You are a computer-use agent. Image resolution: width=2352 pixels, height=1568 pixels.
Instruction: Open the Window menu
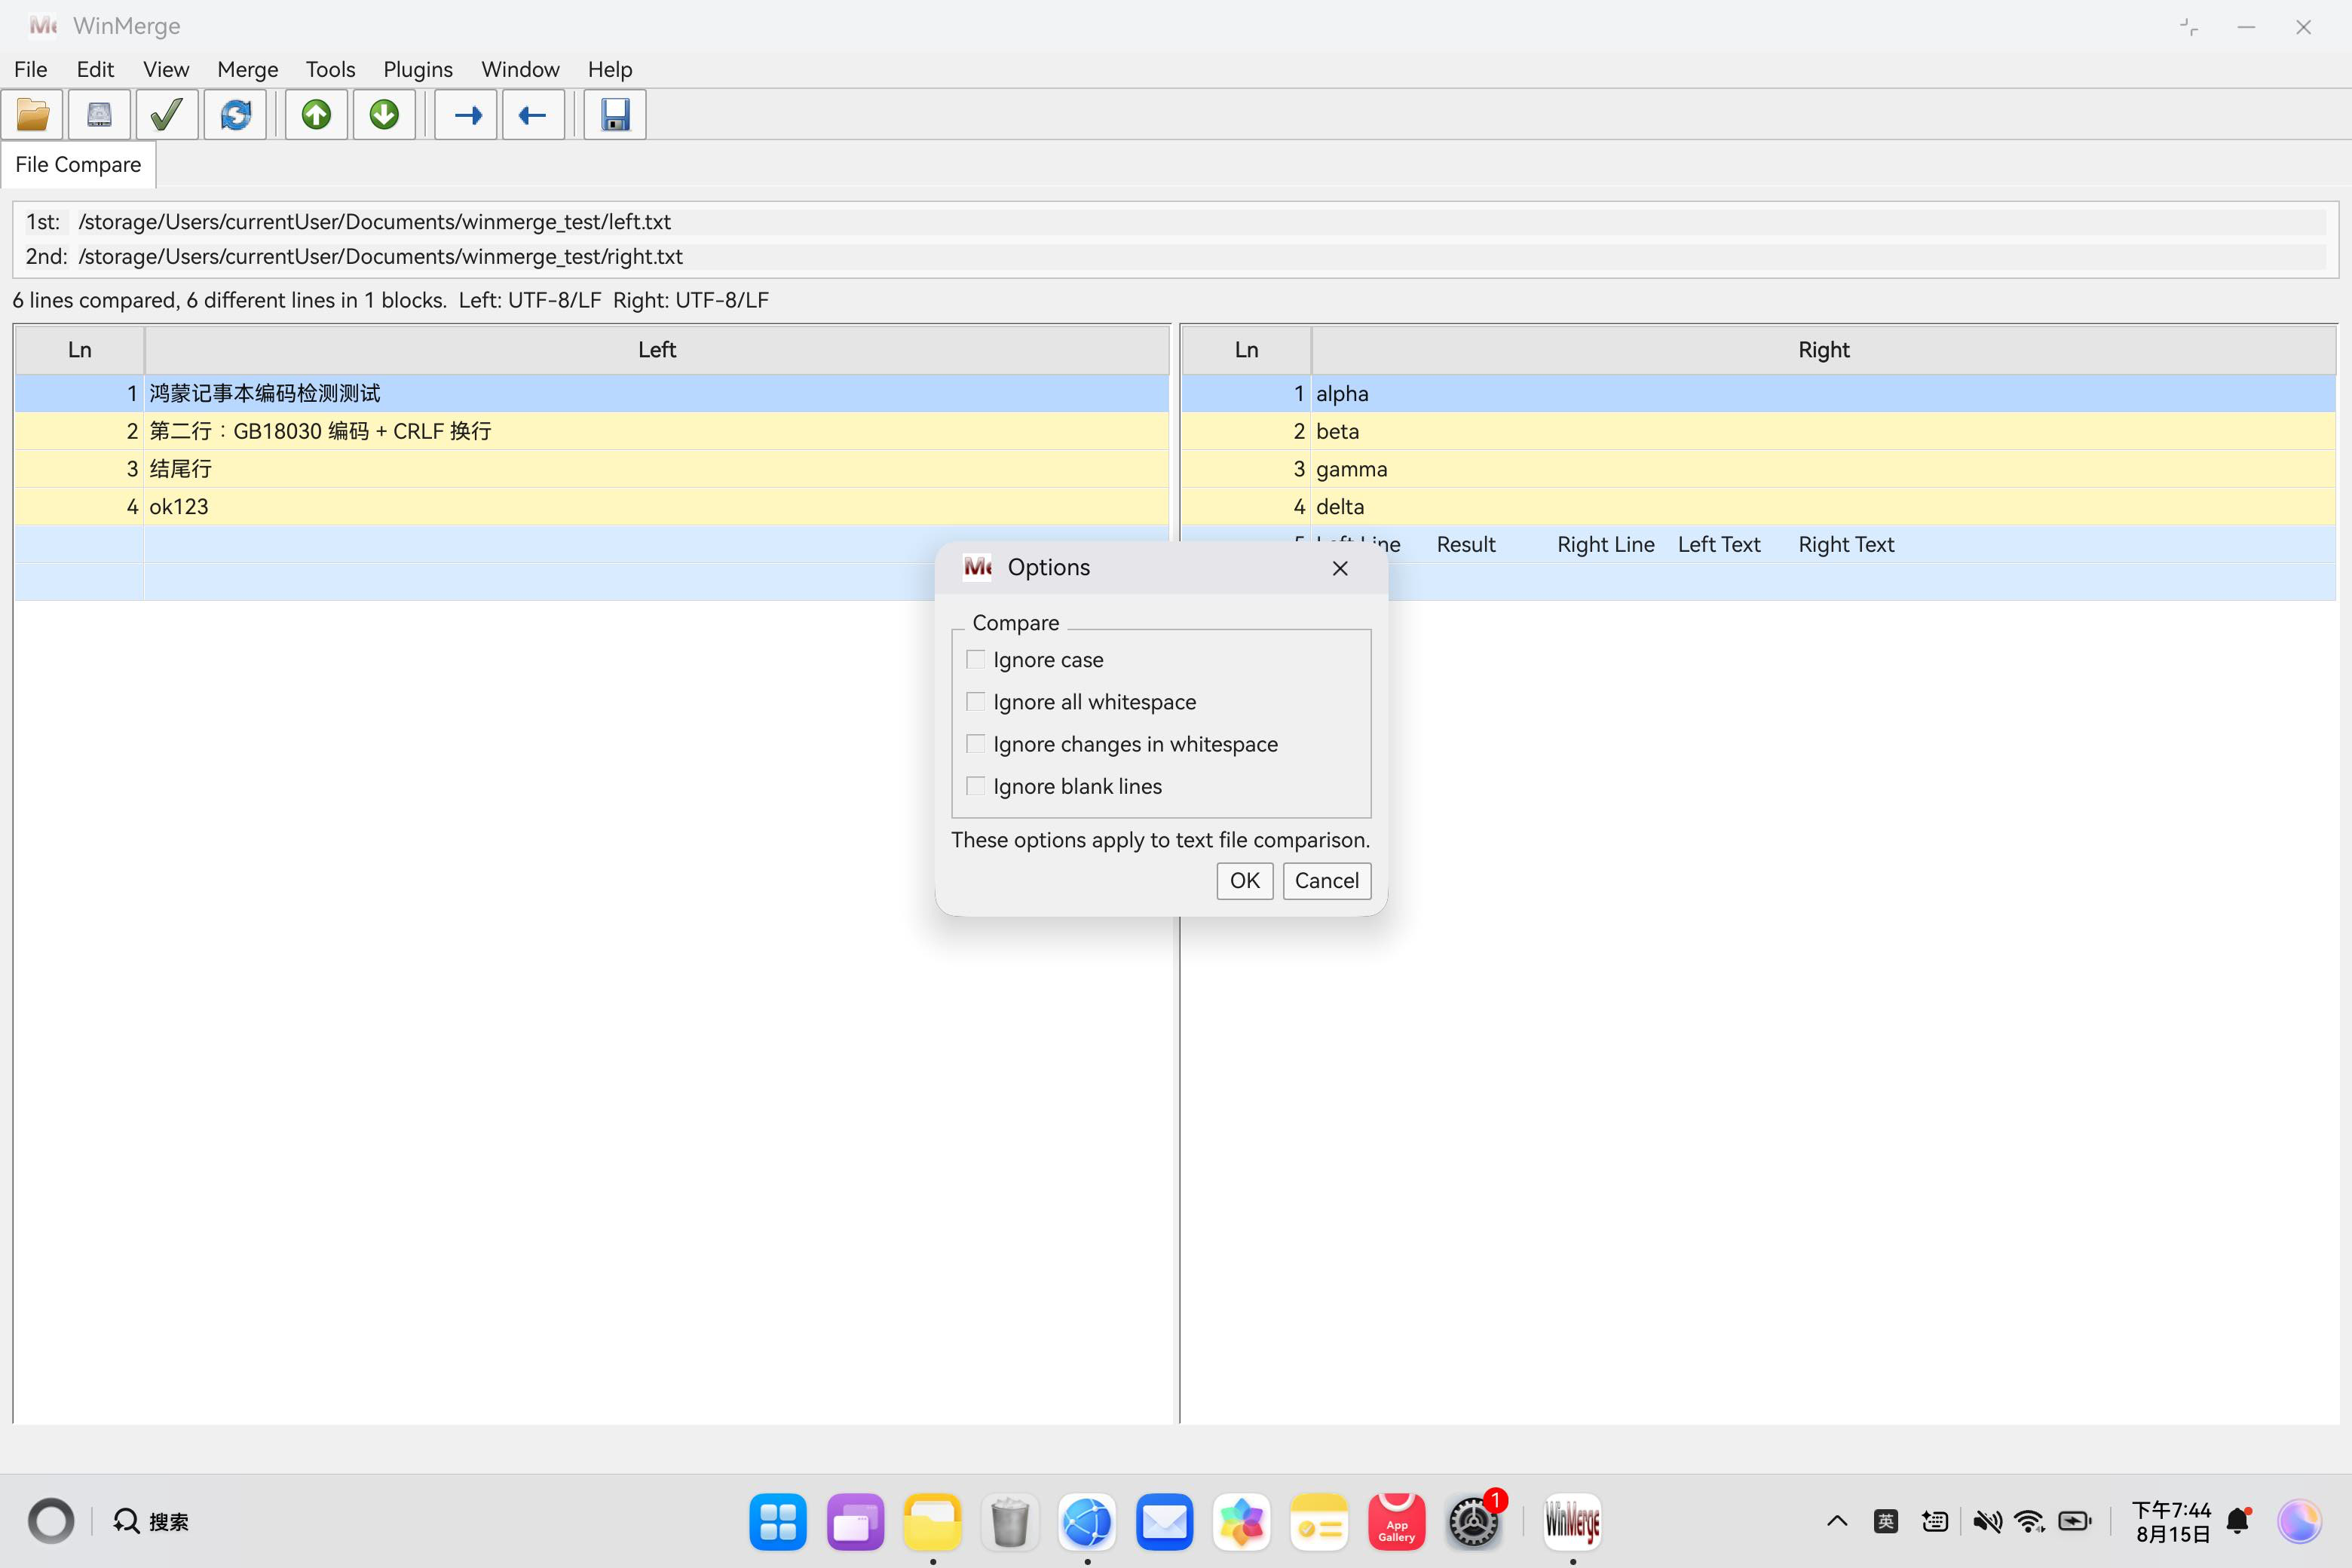(x=520, y=69)
